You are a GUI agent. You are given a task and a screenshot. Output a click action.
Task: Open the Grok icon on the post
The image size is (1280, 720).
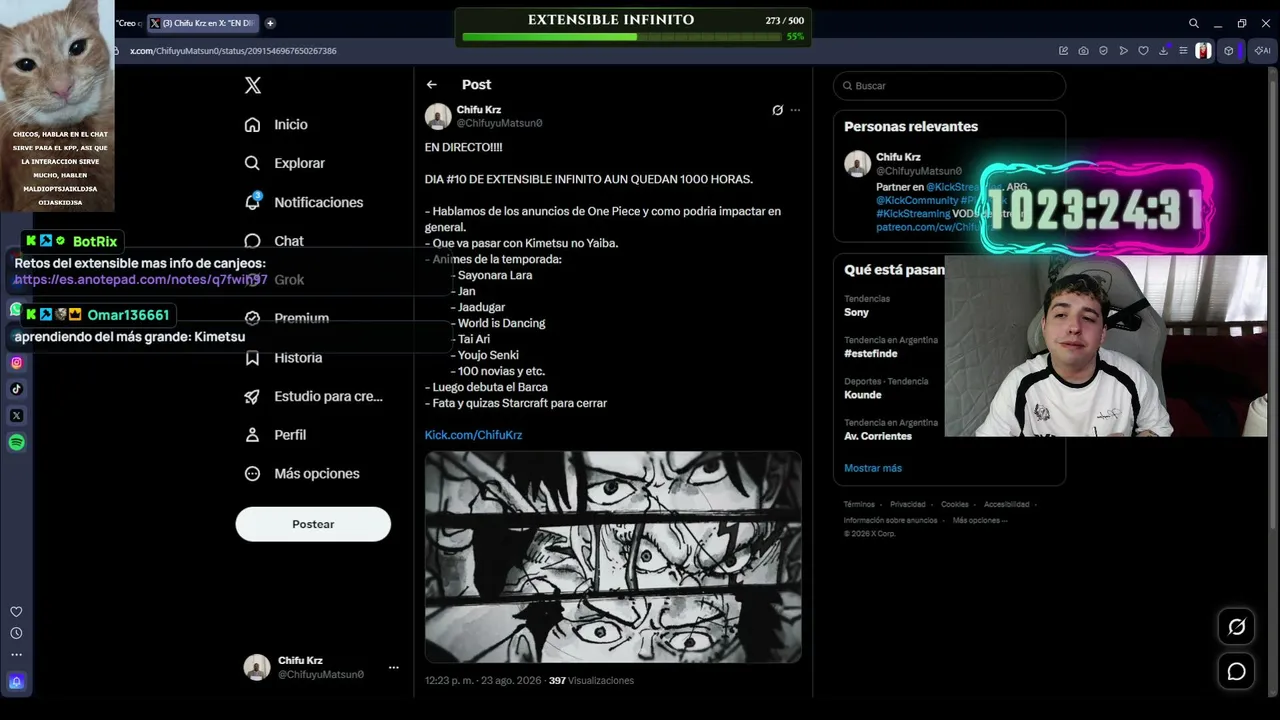(x=777, y=110)
